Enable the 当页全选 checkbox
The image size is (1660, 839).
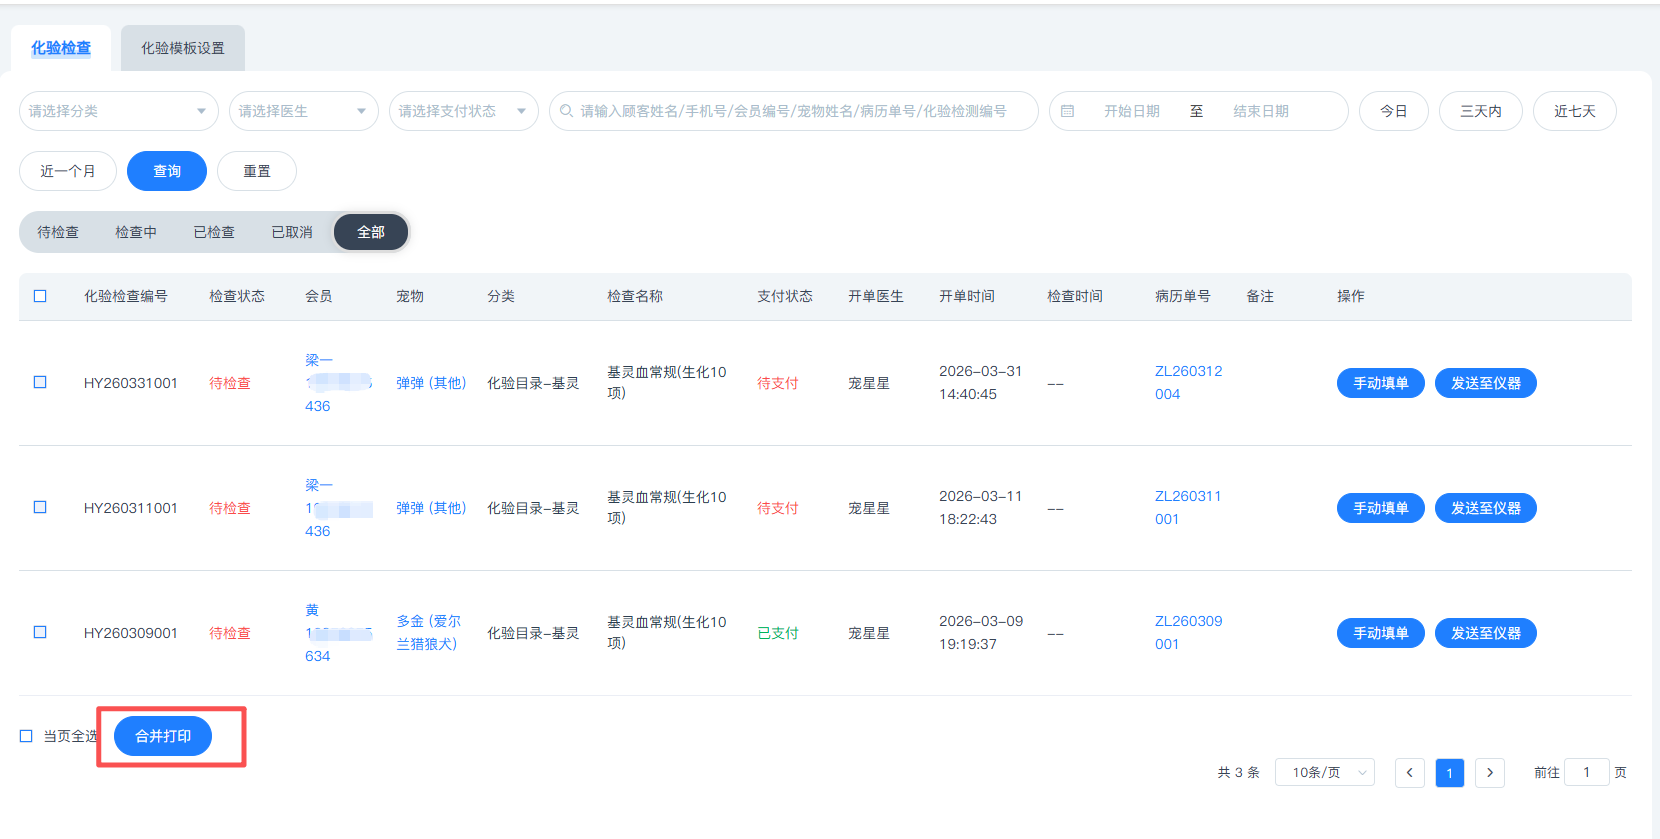point(26,736)
